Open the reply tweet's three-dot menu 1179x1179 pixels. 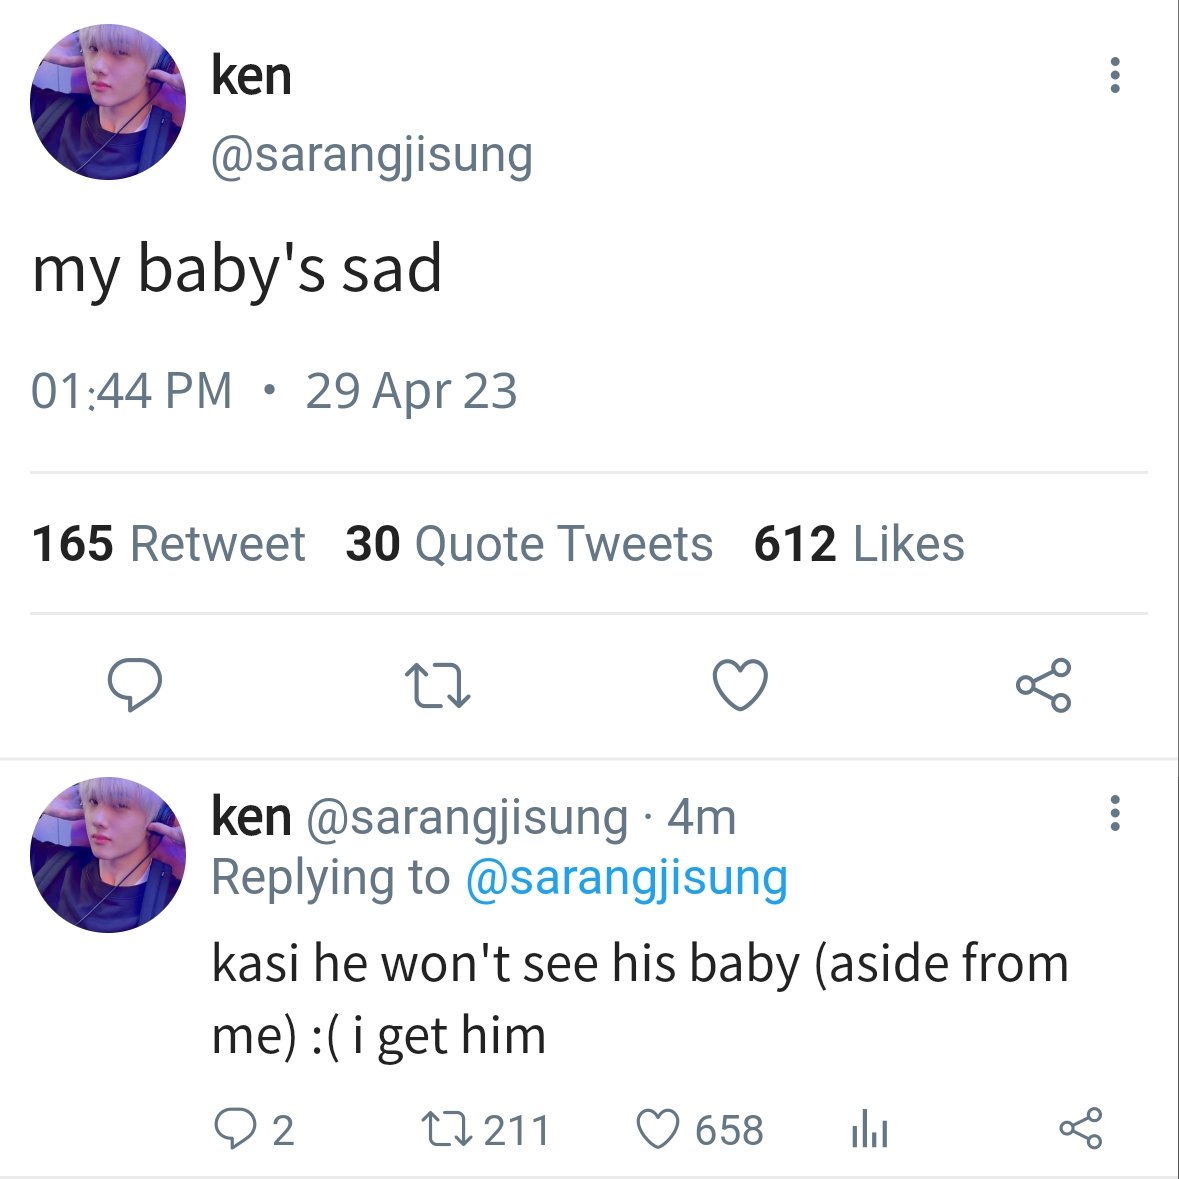[x=1114, y=813]
